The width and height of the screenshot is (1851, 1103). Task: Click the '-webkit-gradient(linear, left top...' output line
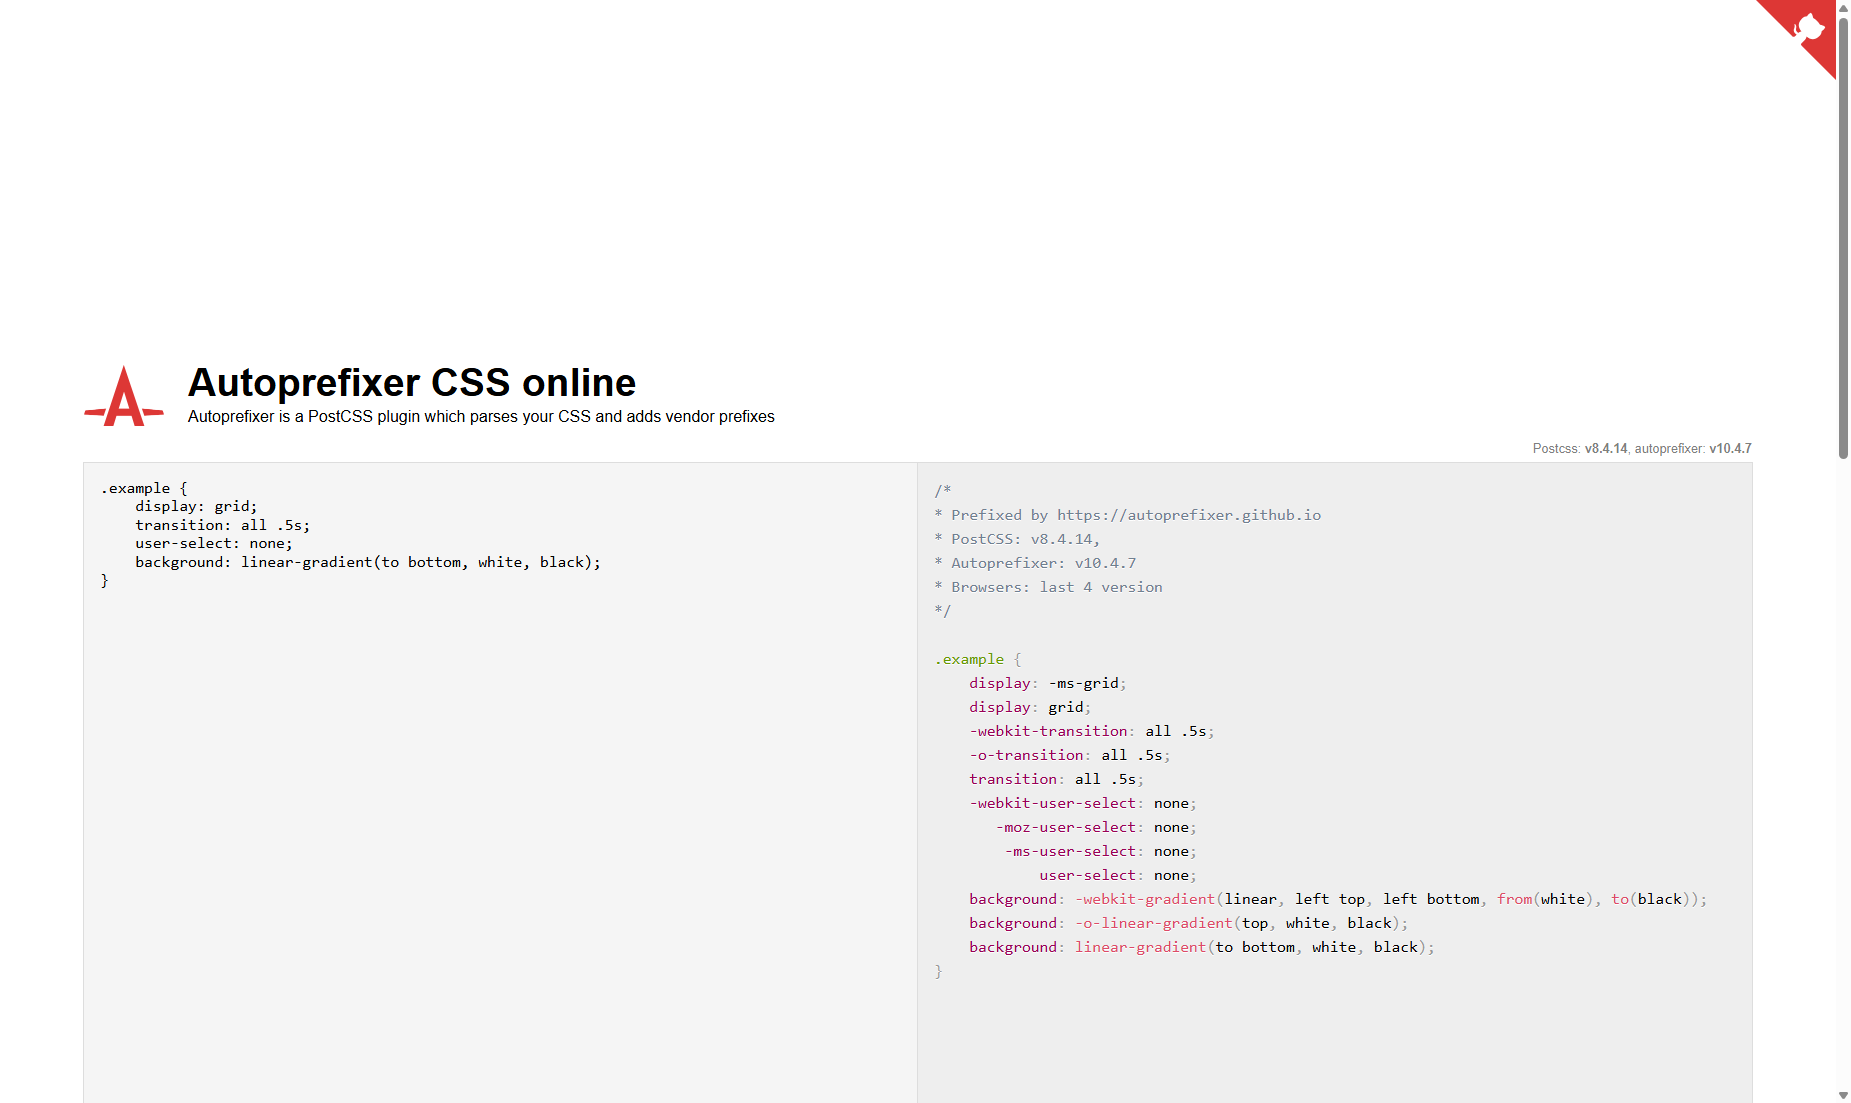(x=1338, y=899)
